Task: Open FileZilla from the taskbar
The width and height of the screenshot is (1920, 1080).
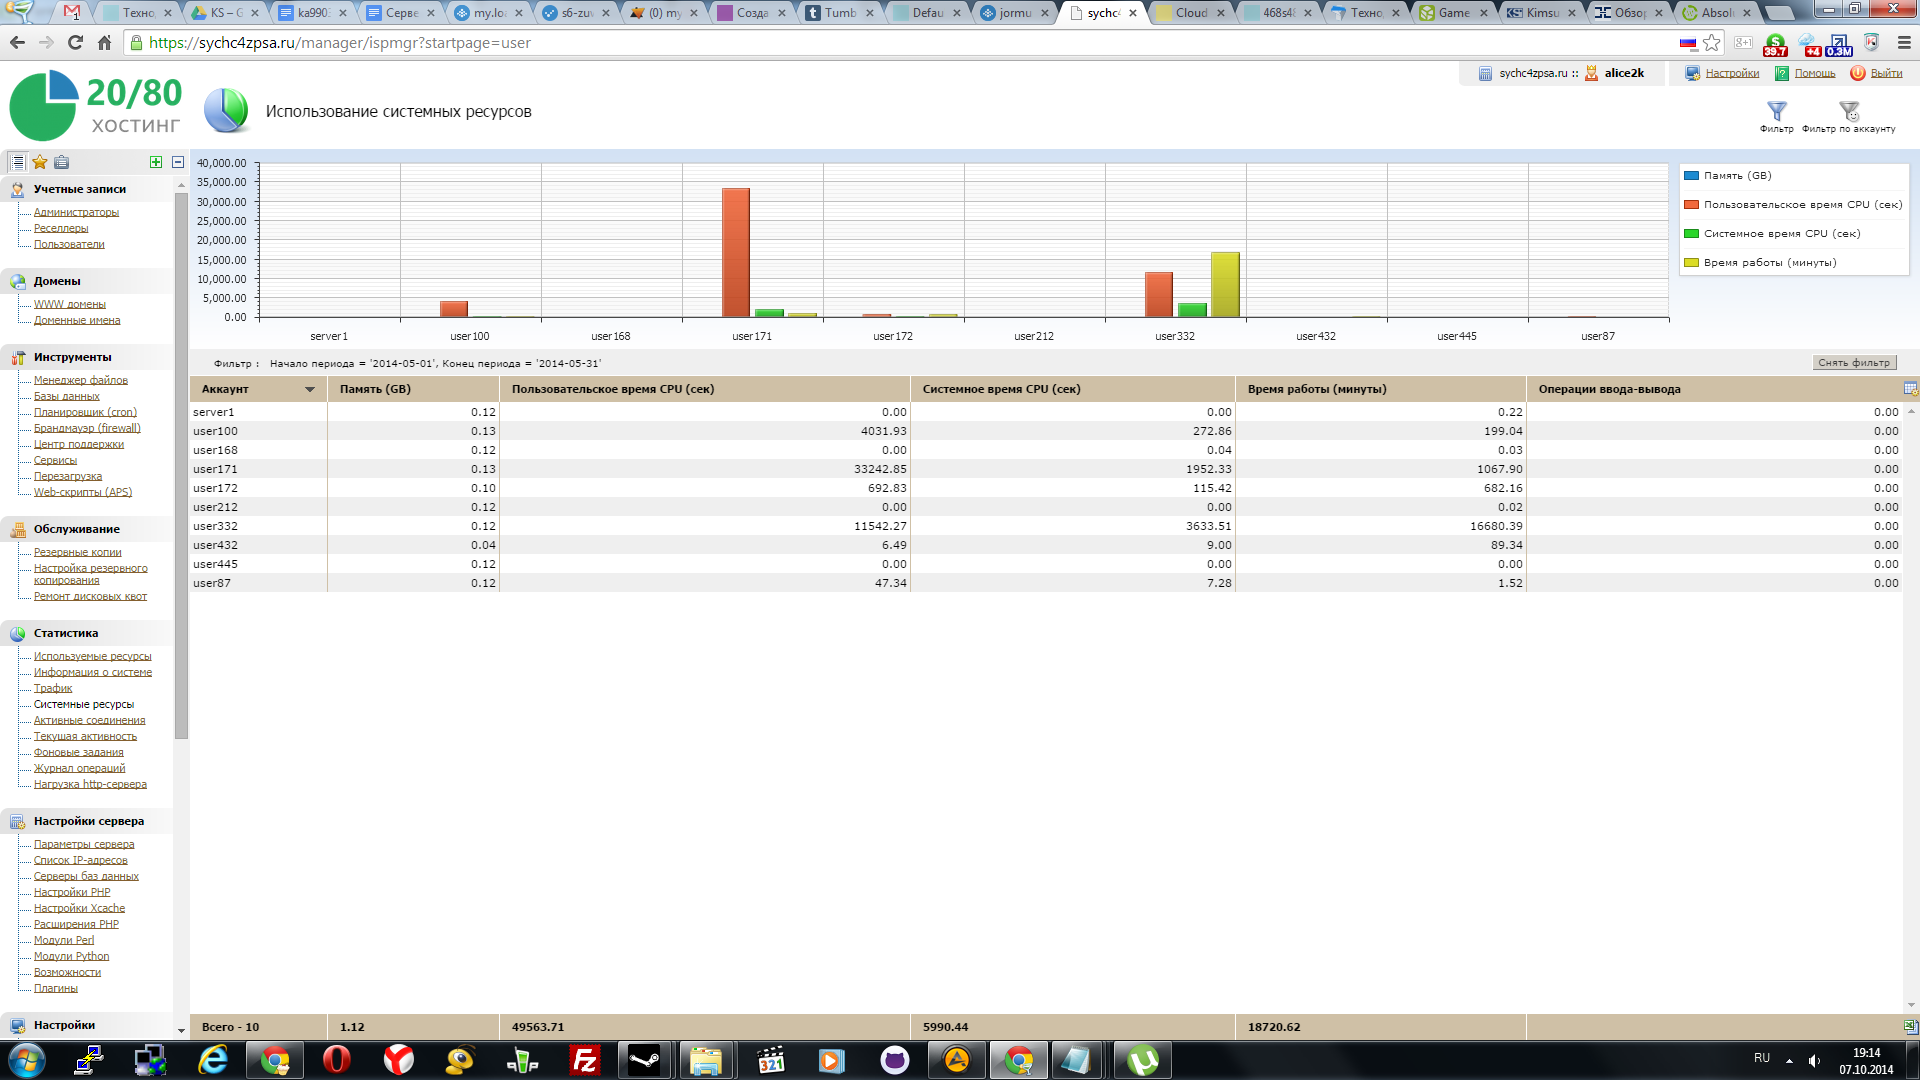Action: pyautogui.click(x=584, y=1060)
